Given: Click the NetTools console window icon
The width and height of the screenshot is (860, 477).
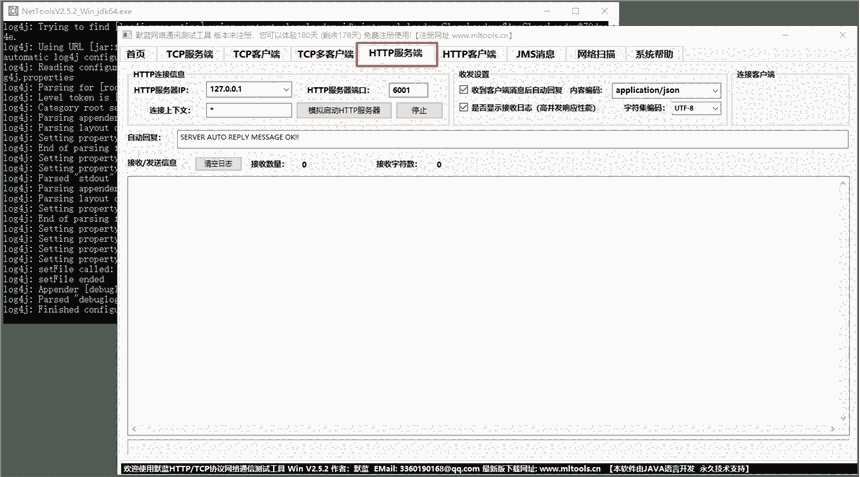Looking at the screenshot, I should (x=11, y=10).
